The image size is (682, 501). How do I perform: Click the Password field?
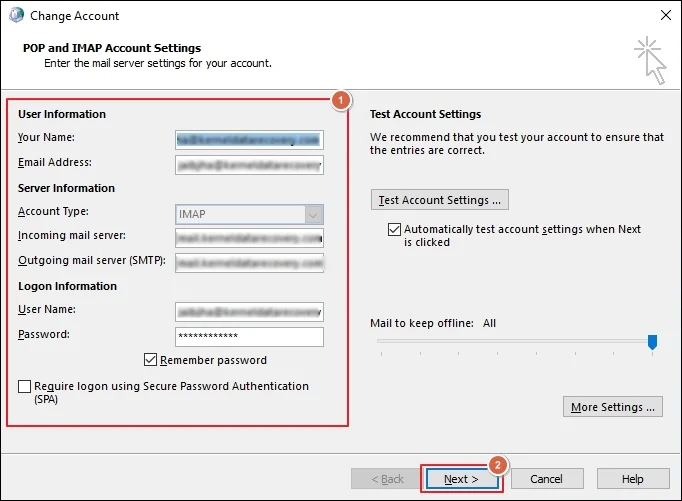click(249, 337)
